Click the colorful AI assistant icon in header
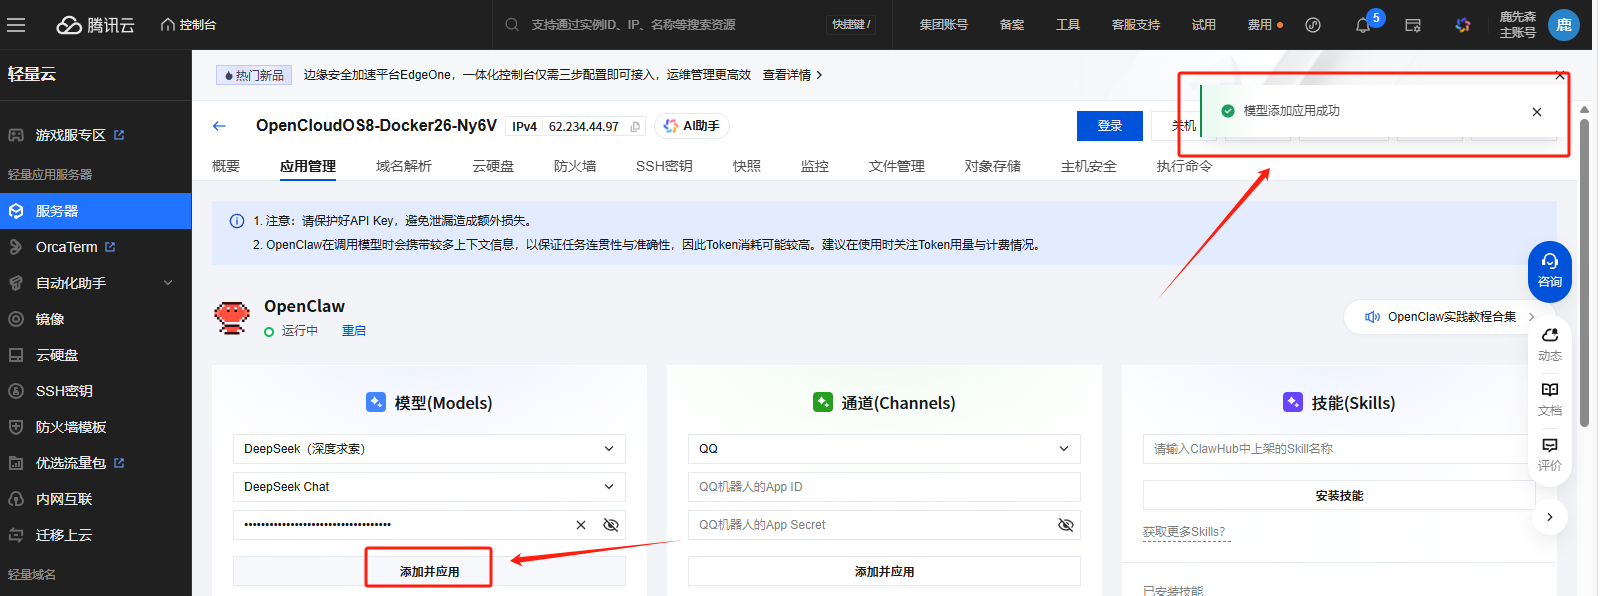This screenshot has width=1600, height=596. [x=1463, y=25]
